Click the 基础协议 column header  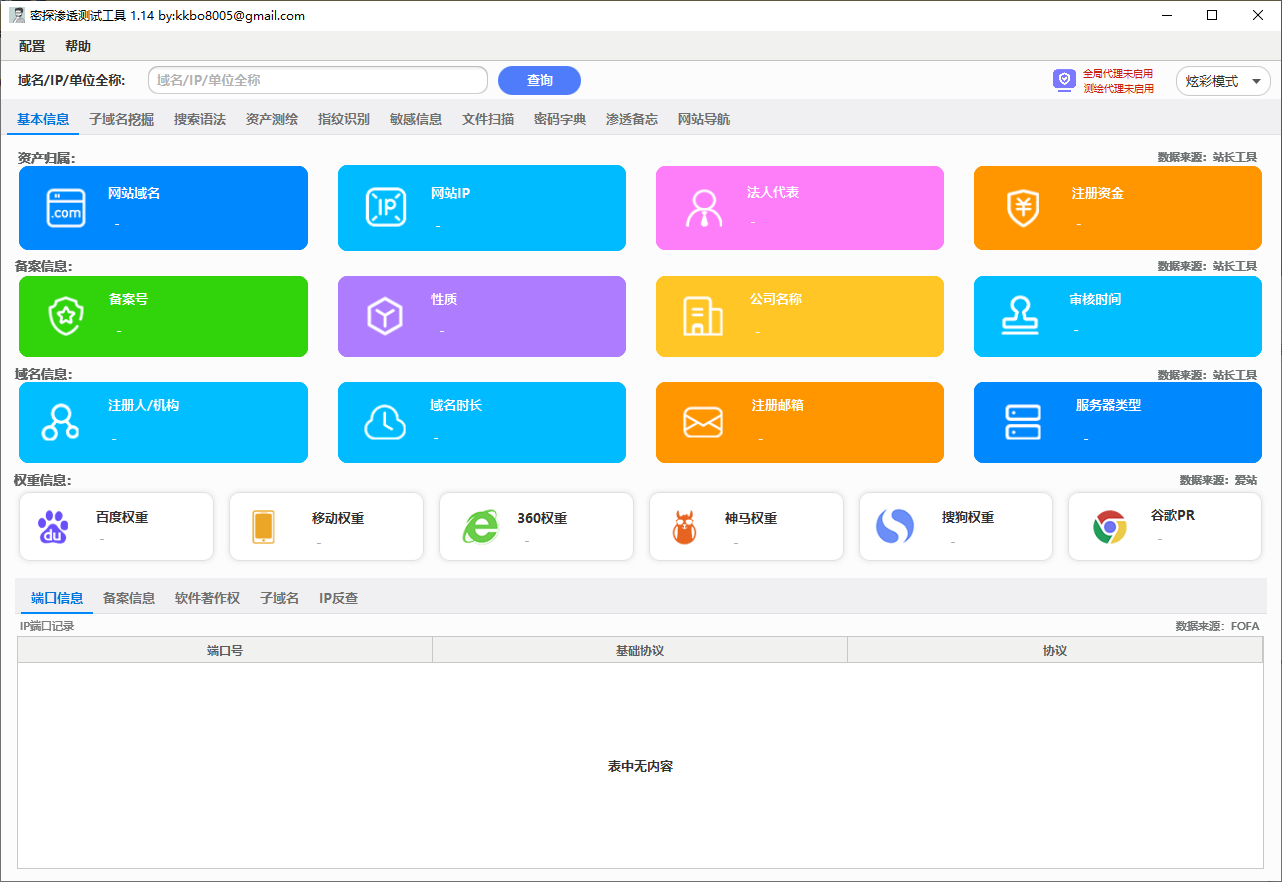tap(640, 650)
